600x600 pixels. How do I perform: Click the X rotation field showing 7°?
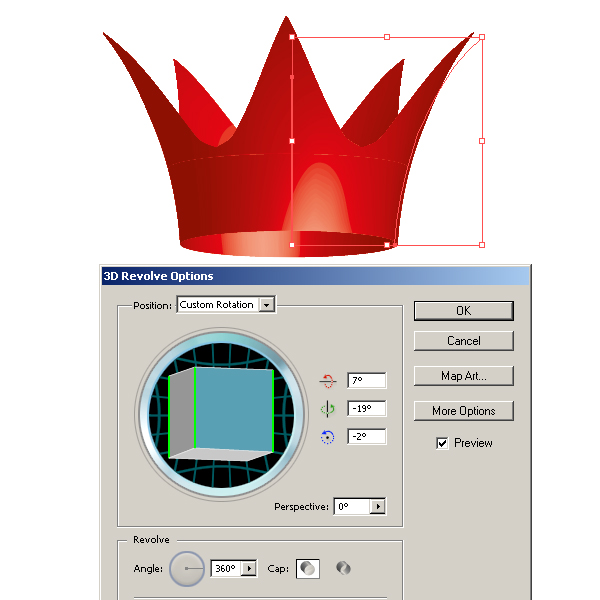pos(367,380)
